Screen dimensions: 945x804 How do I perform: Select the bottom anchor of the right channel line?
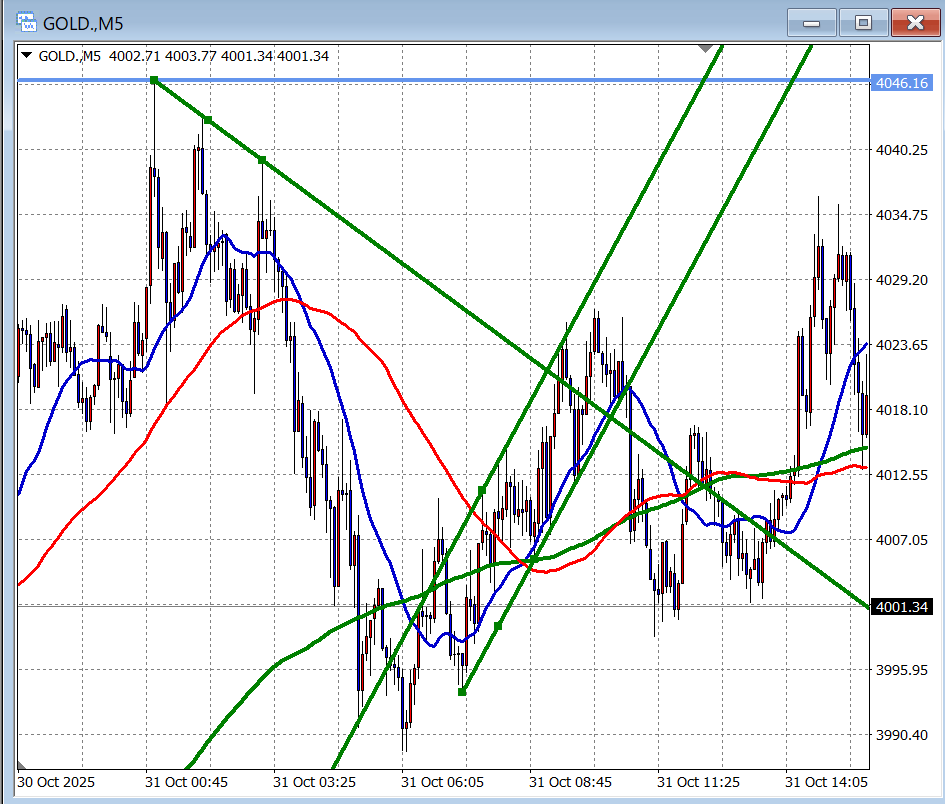click(461, 692)
